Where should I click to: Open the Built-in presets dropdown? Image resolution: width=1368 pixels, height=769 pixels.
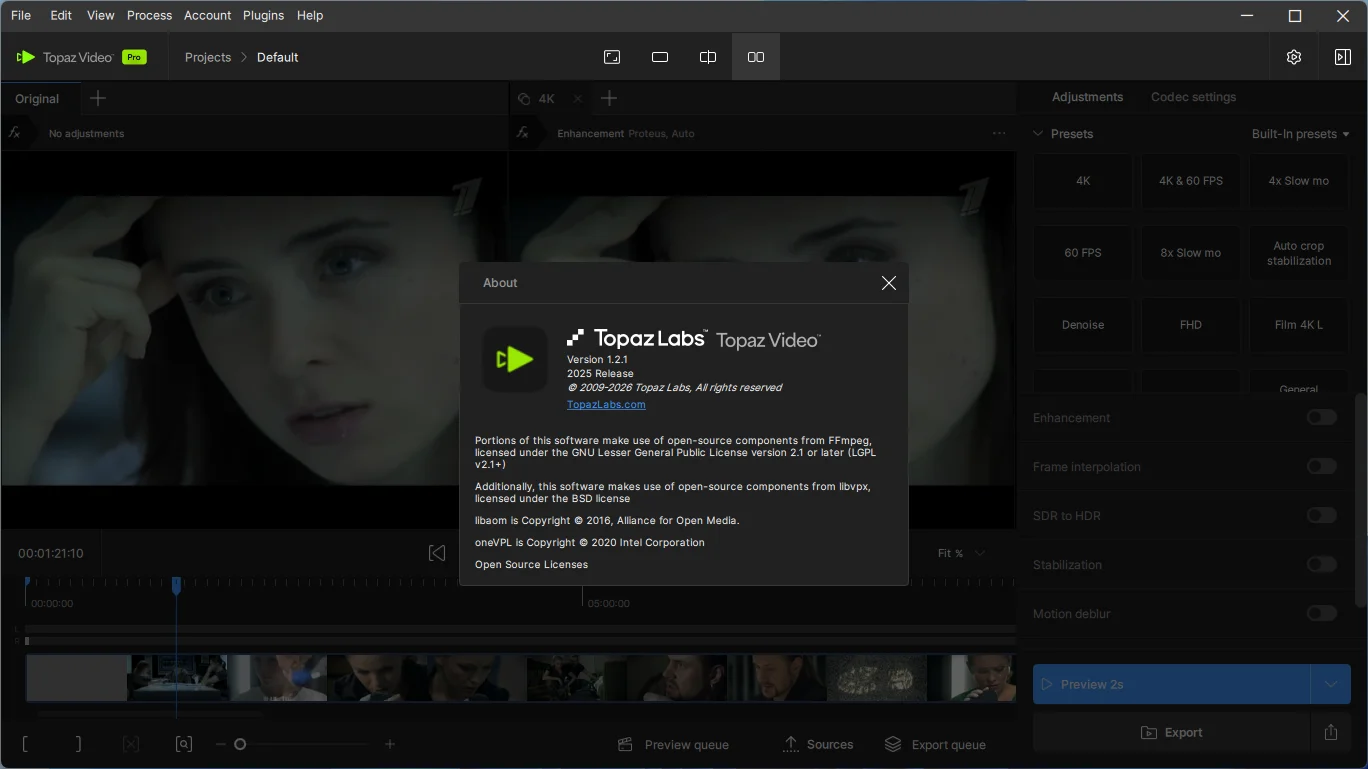1300,134
